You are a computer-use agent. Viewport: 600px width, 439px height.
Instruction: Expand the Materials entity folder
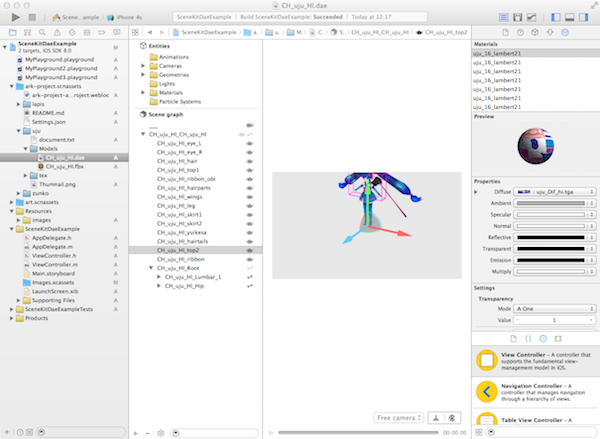tap(143, 93)
